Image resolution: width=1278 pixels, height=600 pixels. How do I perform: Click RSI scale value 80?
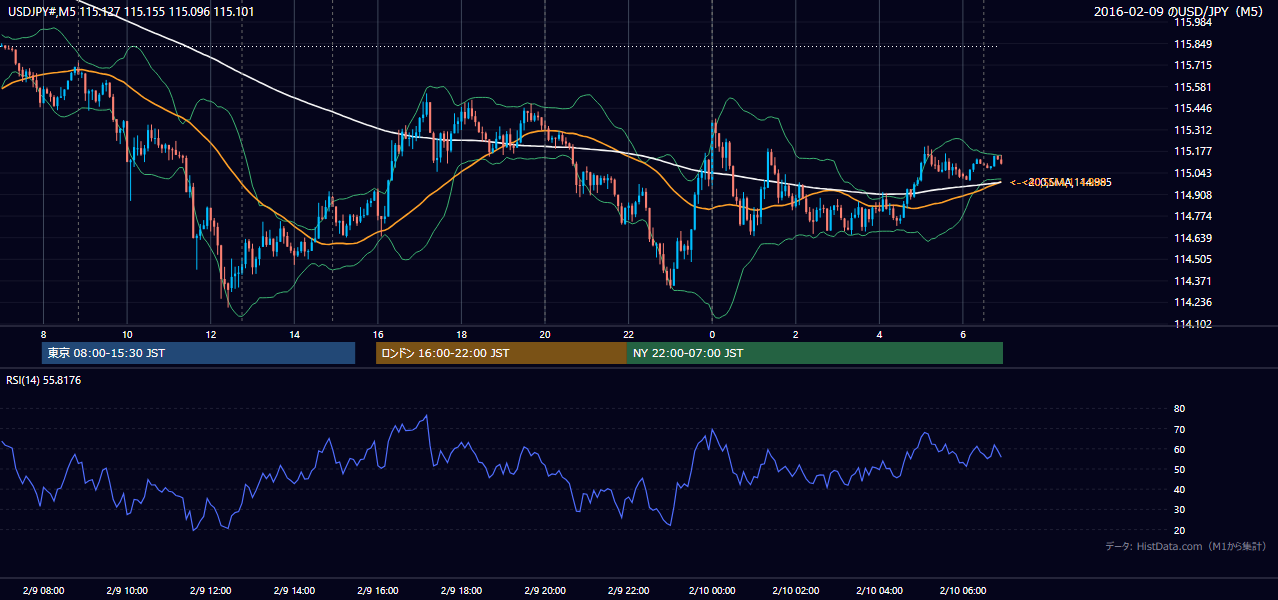[1179, 409]
